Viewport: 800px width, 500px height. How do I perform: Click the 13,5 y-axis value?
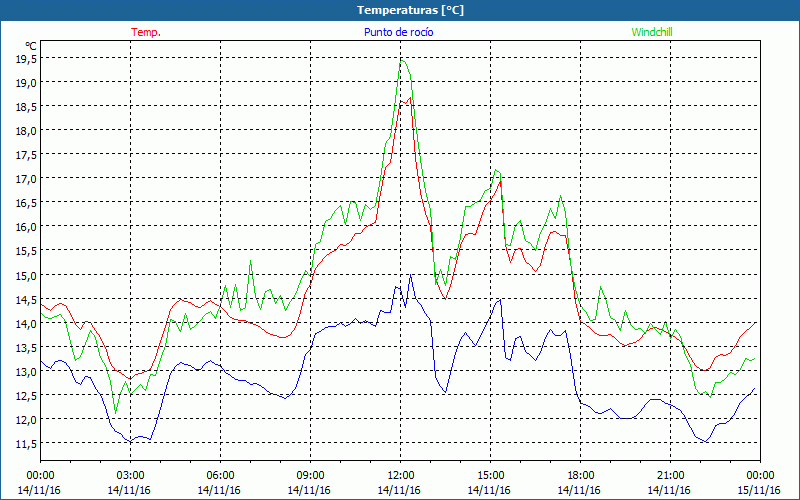pos(26,347)
